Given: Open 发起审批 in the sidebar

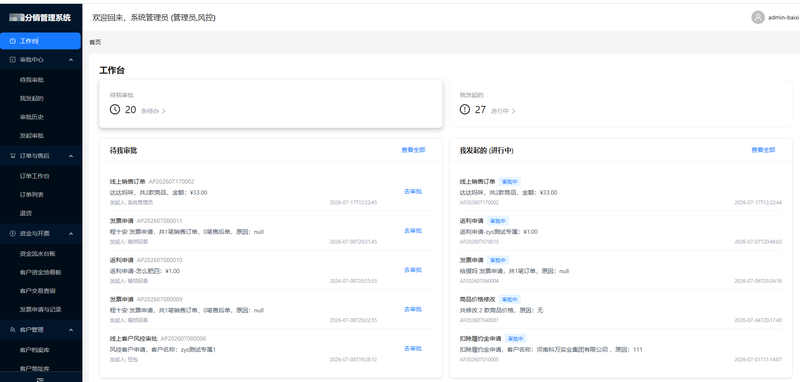Looking at the screenshot, I should pos(32,136).
